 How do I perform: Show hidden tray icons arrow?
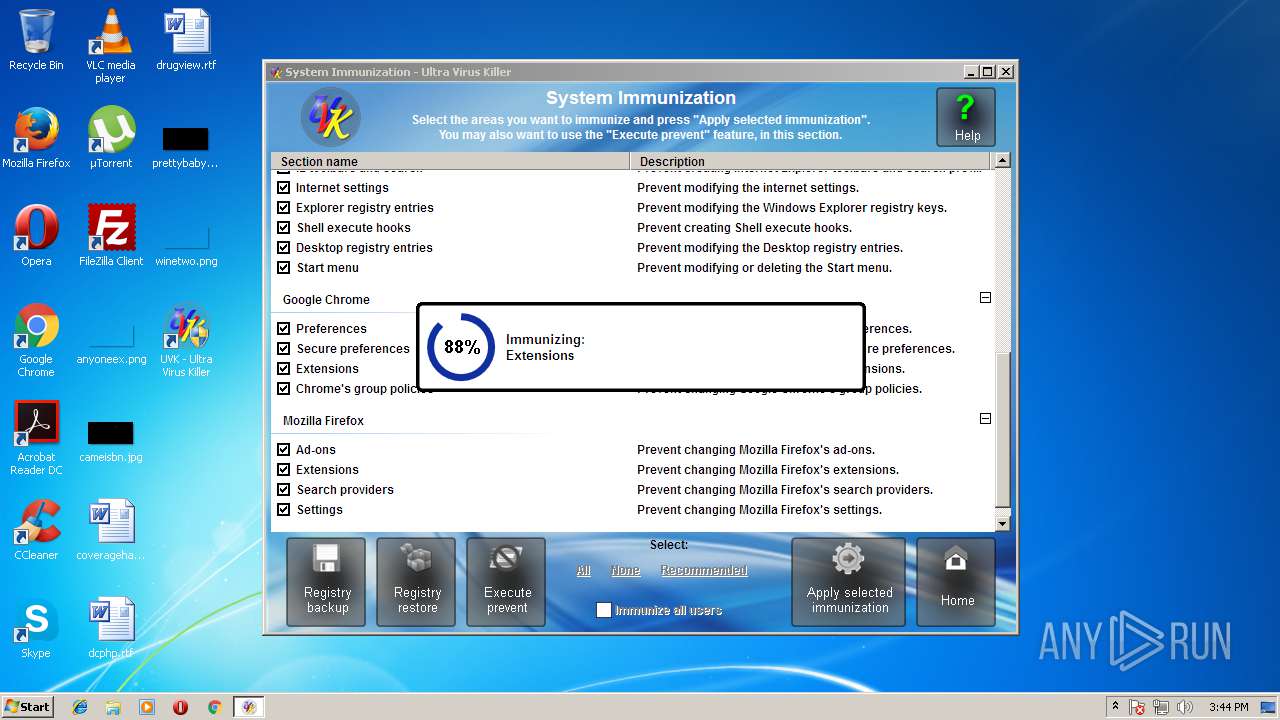click(x=1115, y=706)
